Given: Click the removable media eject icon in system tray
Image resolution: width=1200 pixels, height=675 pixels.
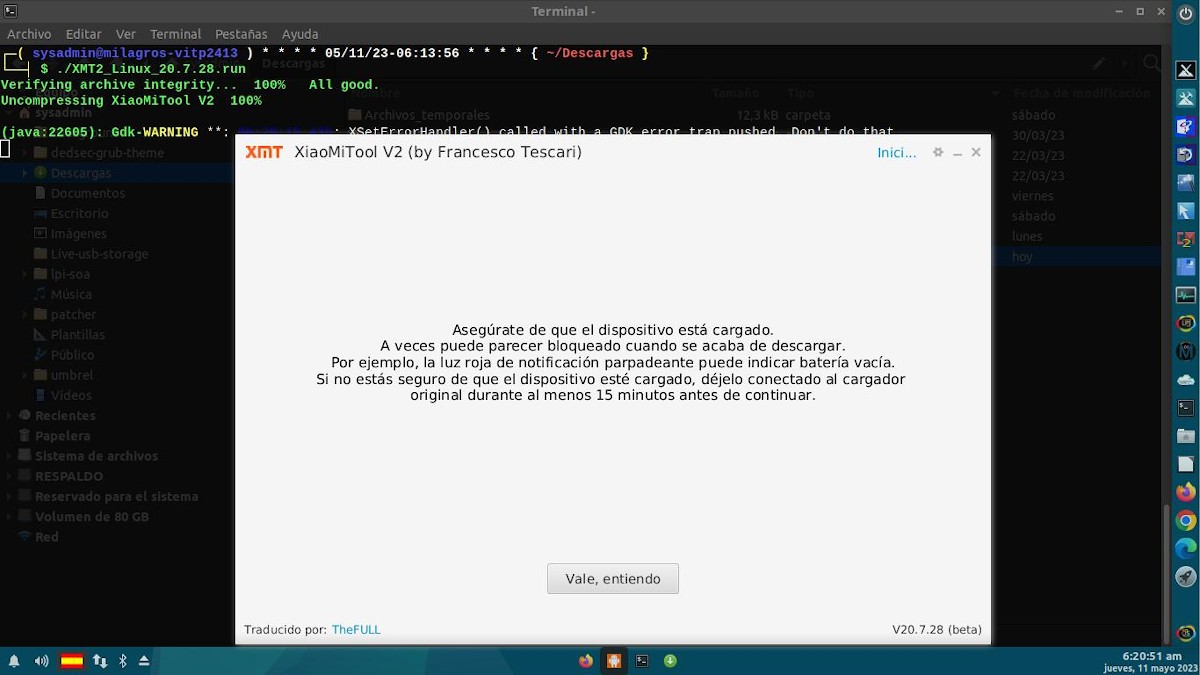Looking at the screenshot, I should click(145, 660).
